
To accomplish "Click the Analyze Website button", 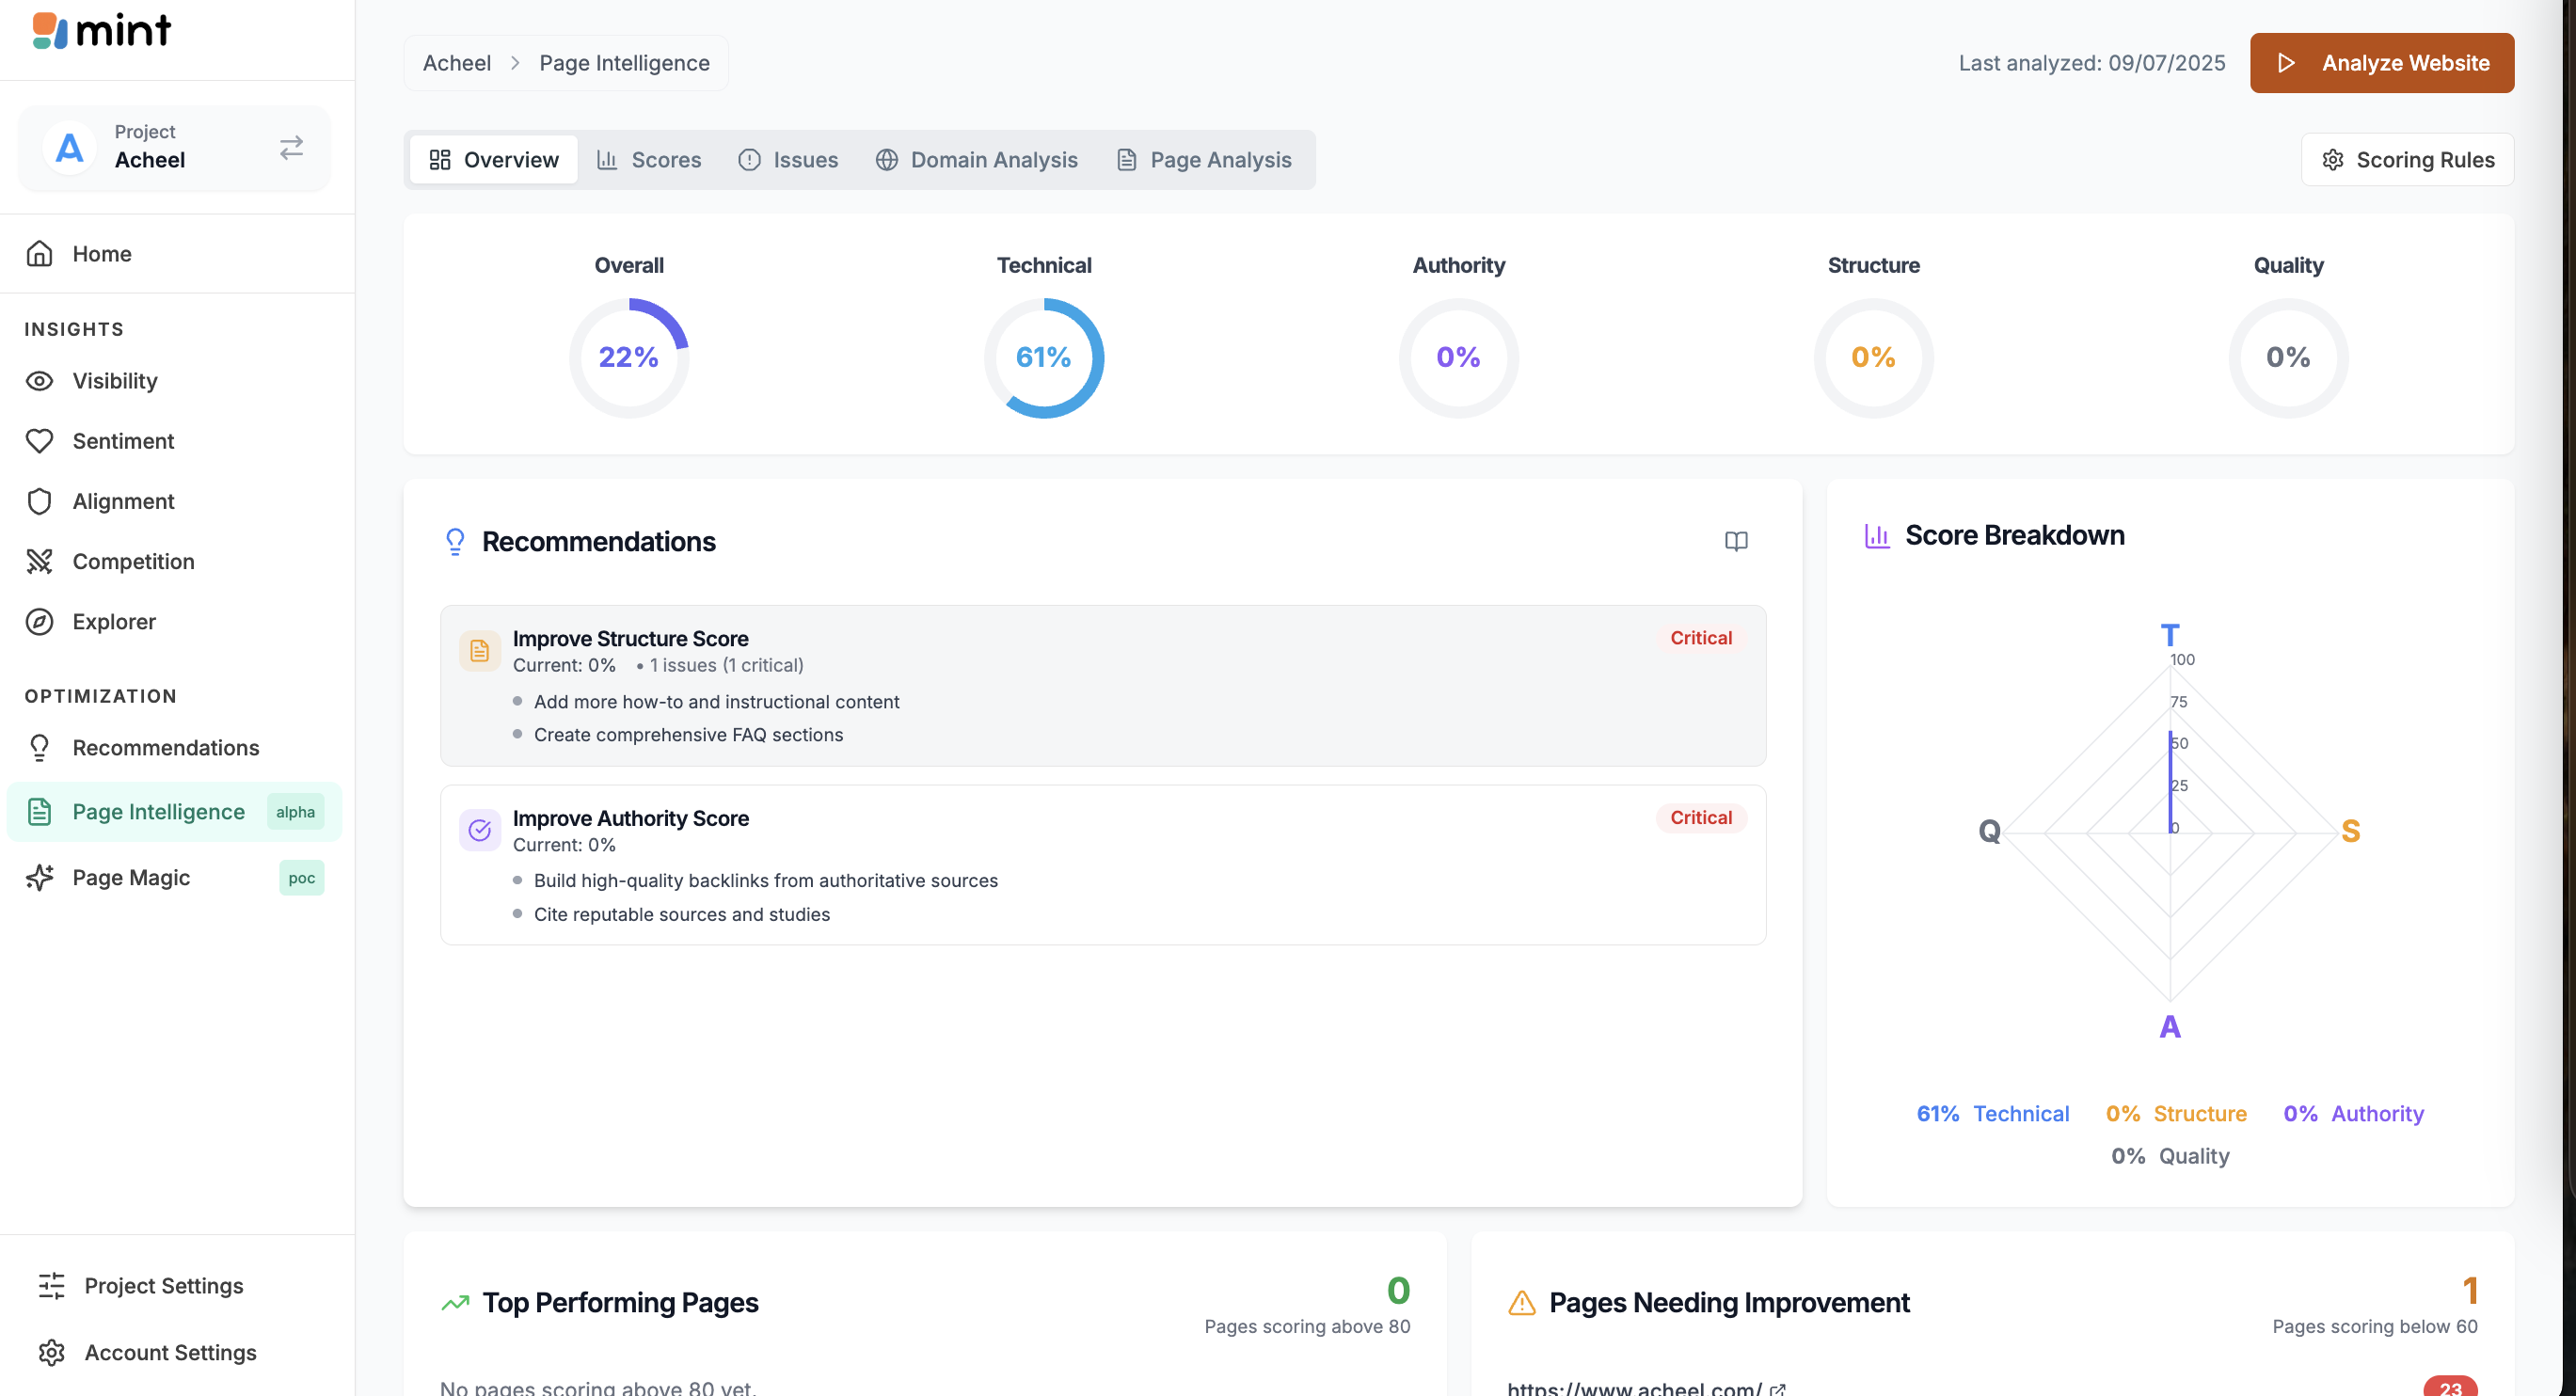I will [x=2381, y=63].
